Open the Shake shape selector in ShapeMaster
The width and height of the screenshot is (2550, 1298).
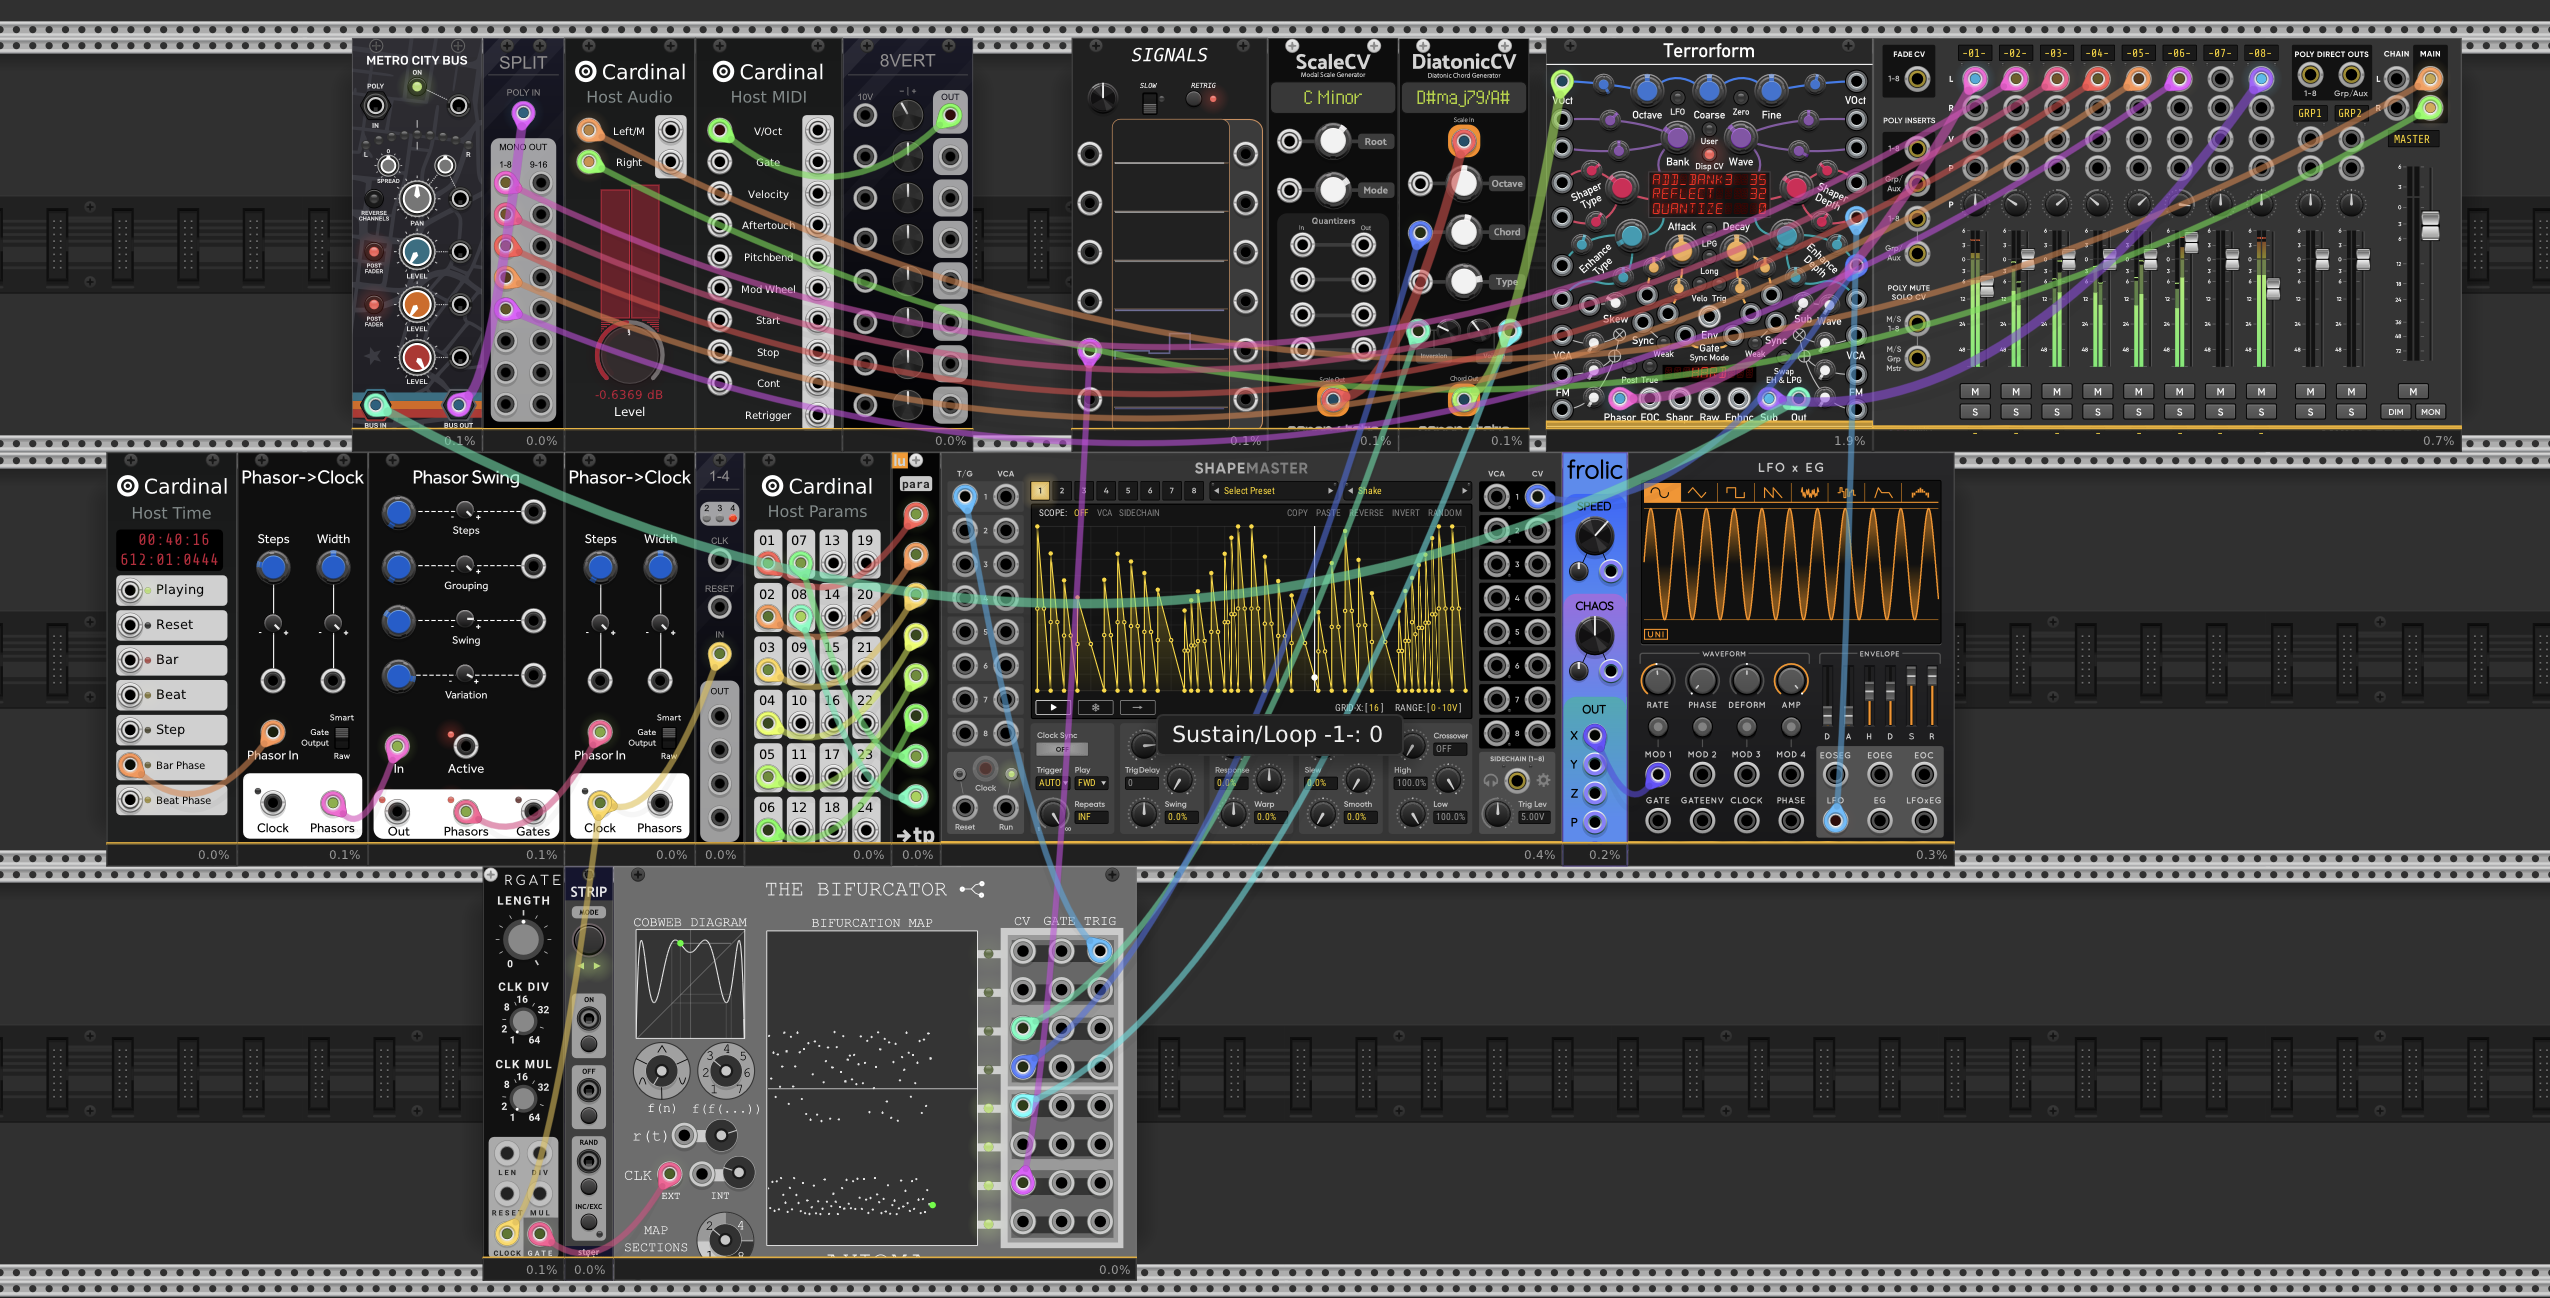[1409, 491]
